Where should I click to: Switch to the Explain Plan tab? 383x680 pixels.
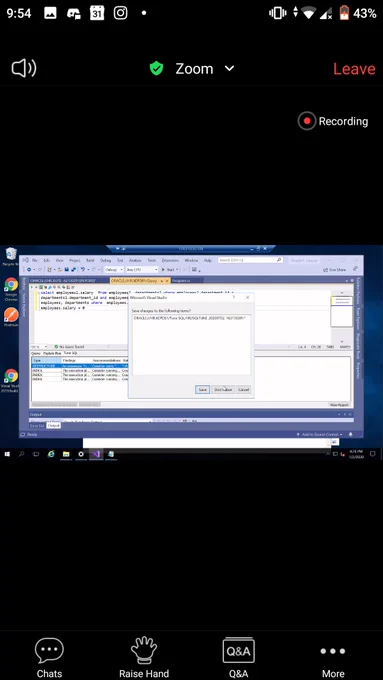click(x=52, y=353)
